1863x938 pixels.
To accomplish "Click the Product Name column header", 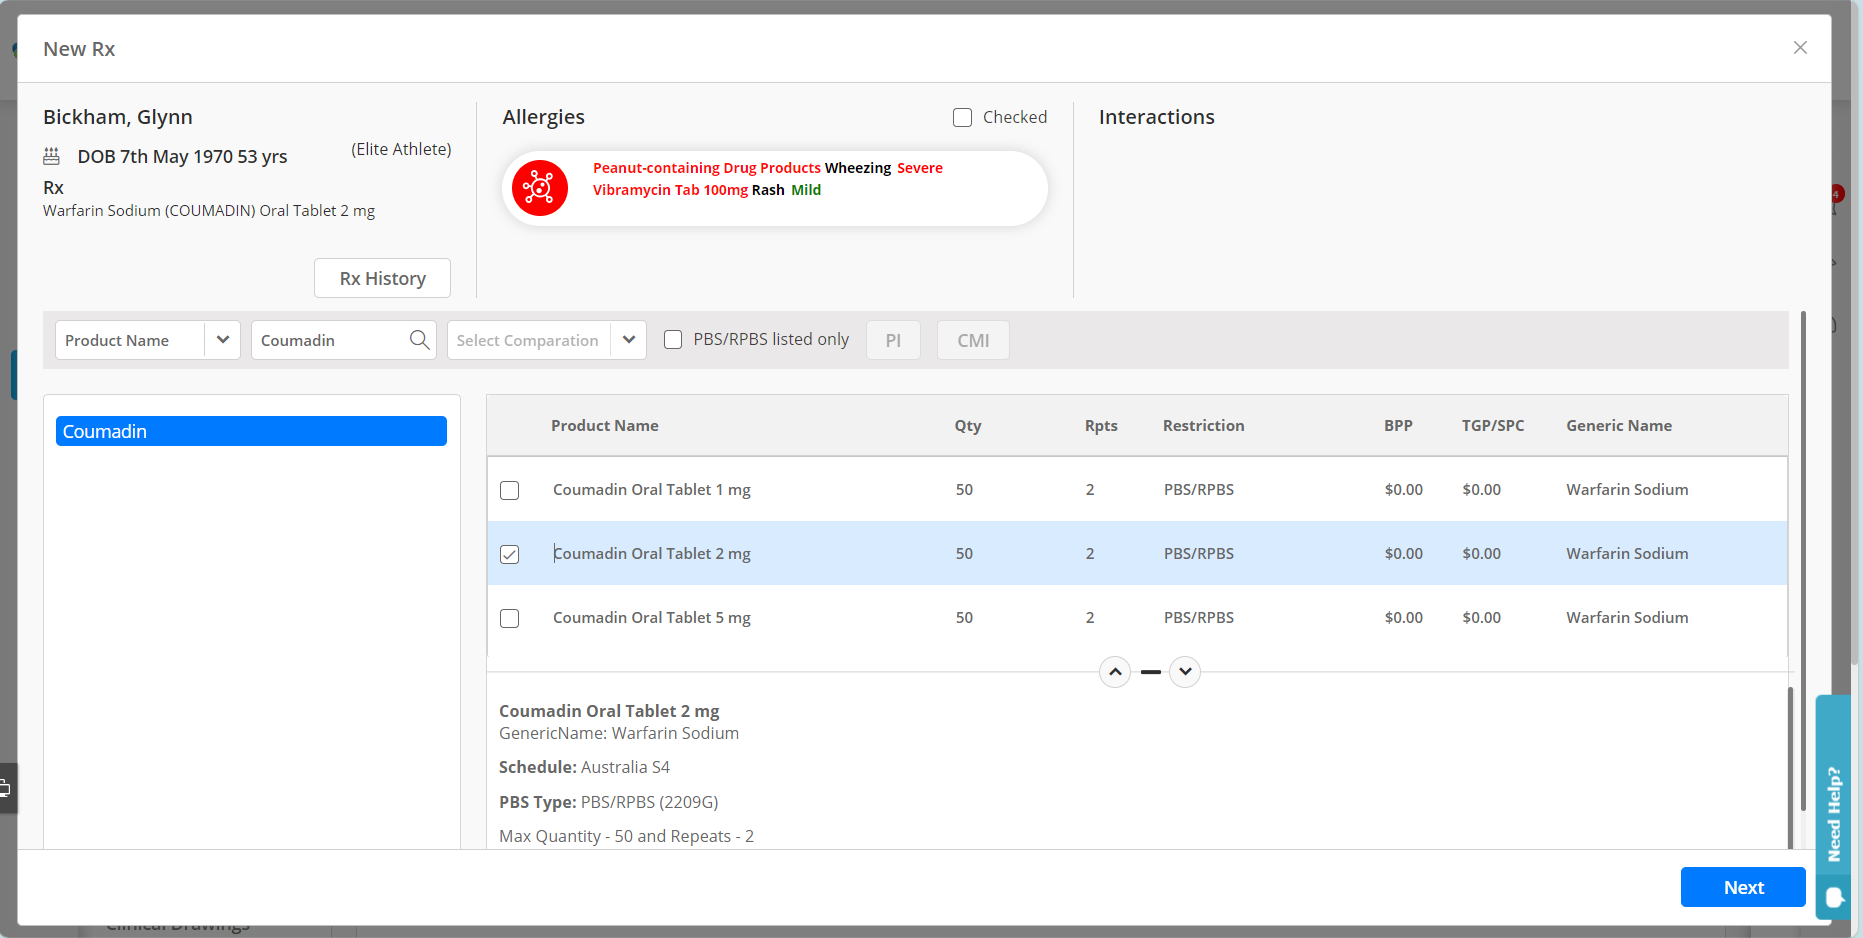I will point(605,426).
